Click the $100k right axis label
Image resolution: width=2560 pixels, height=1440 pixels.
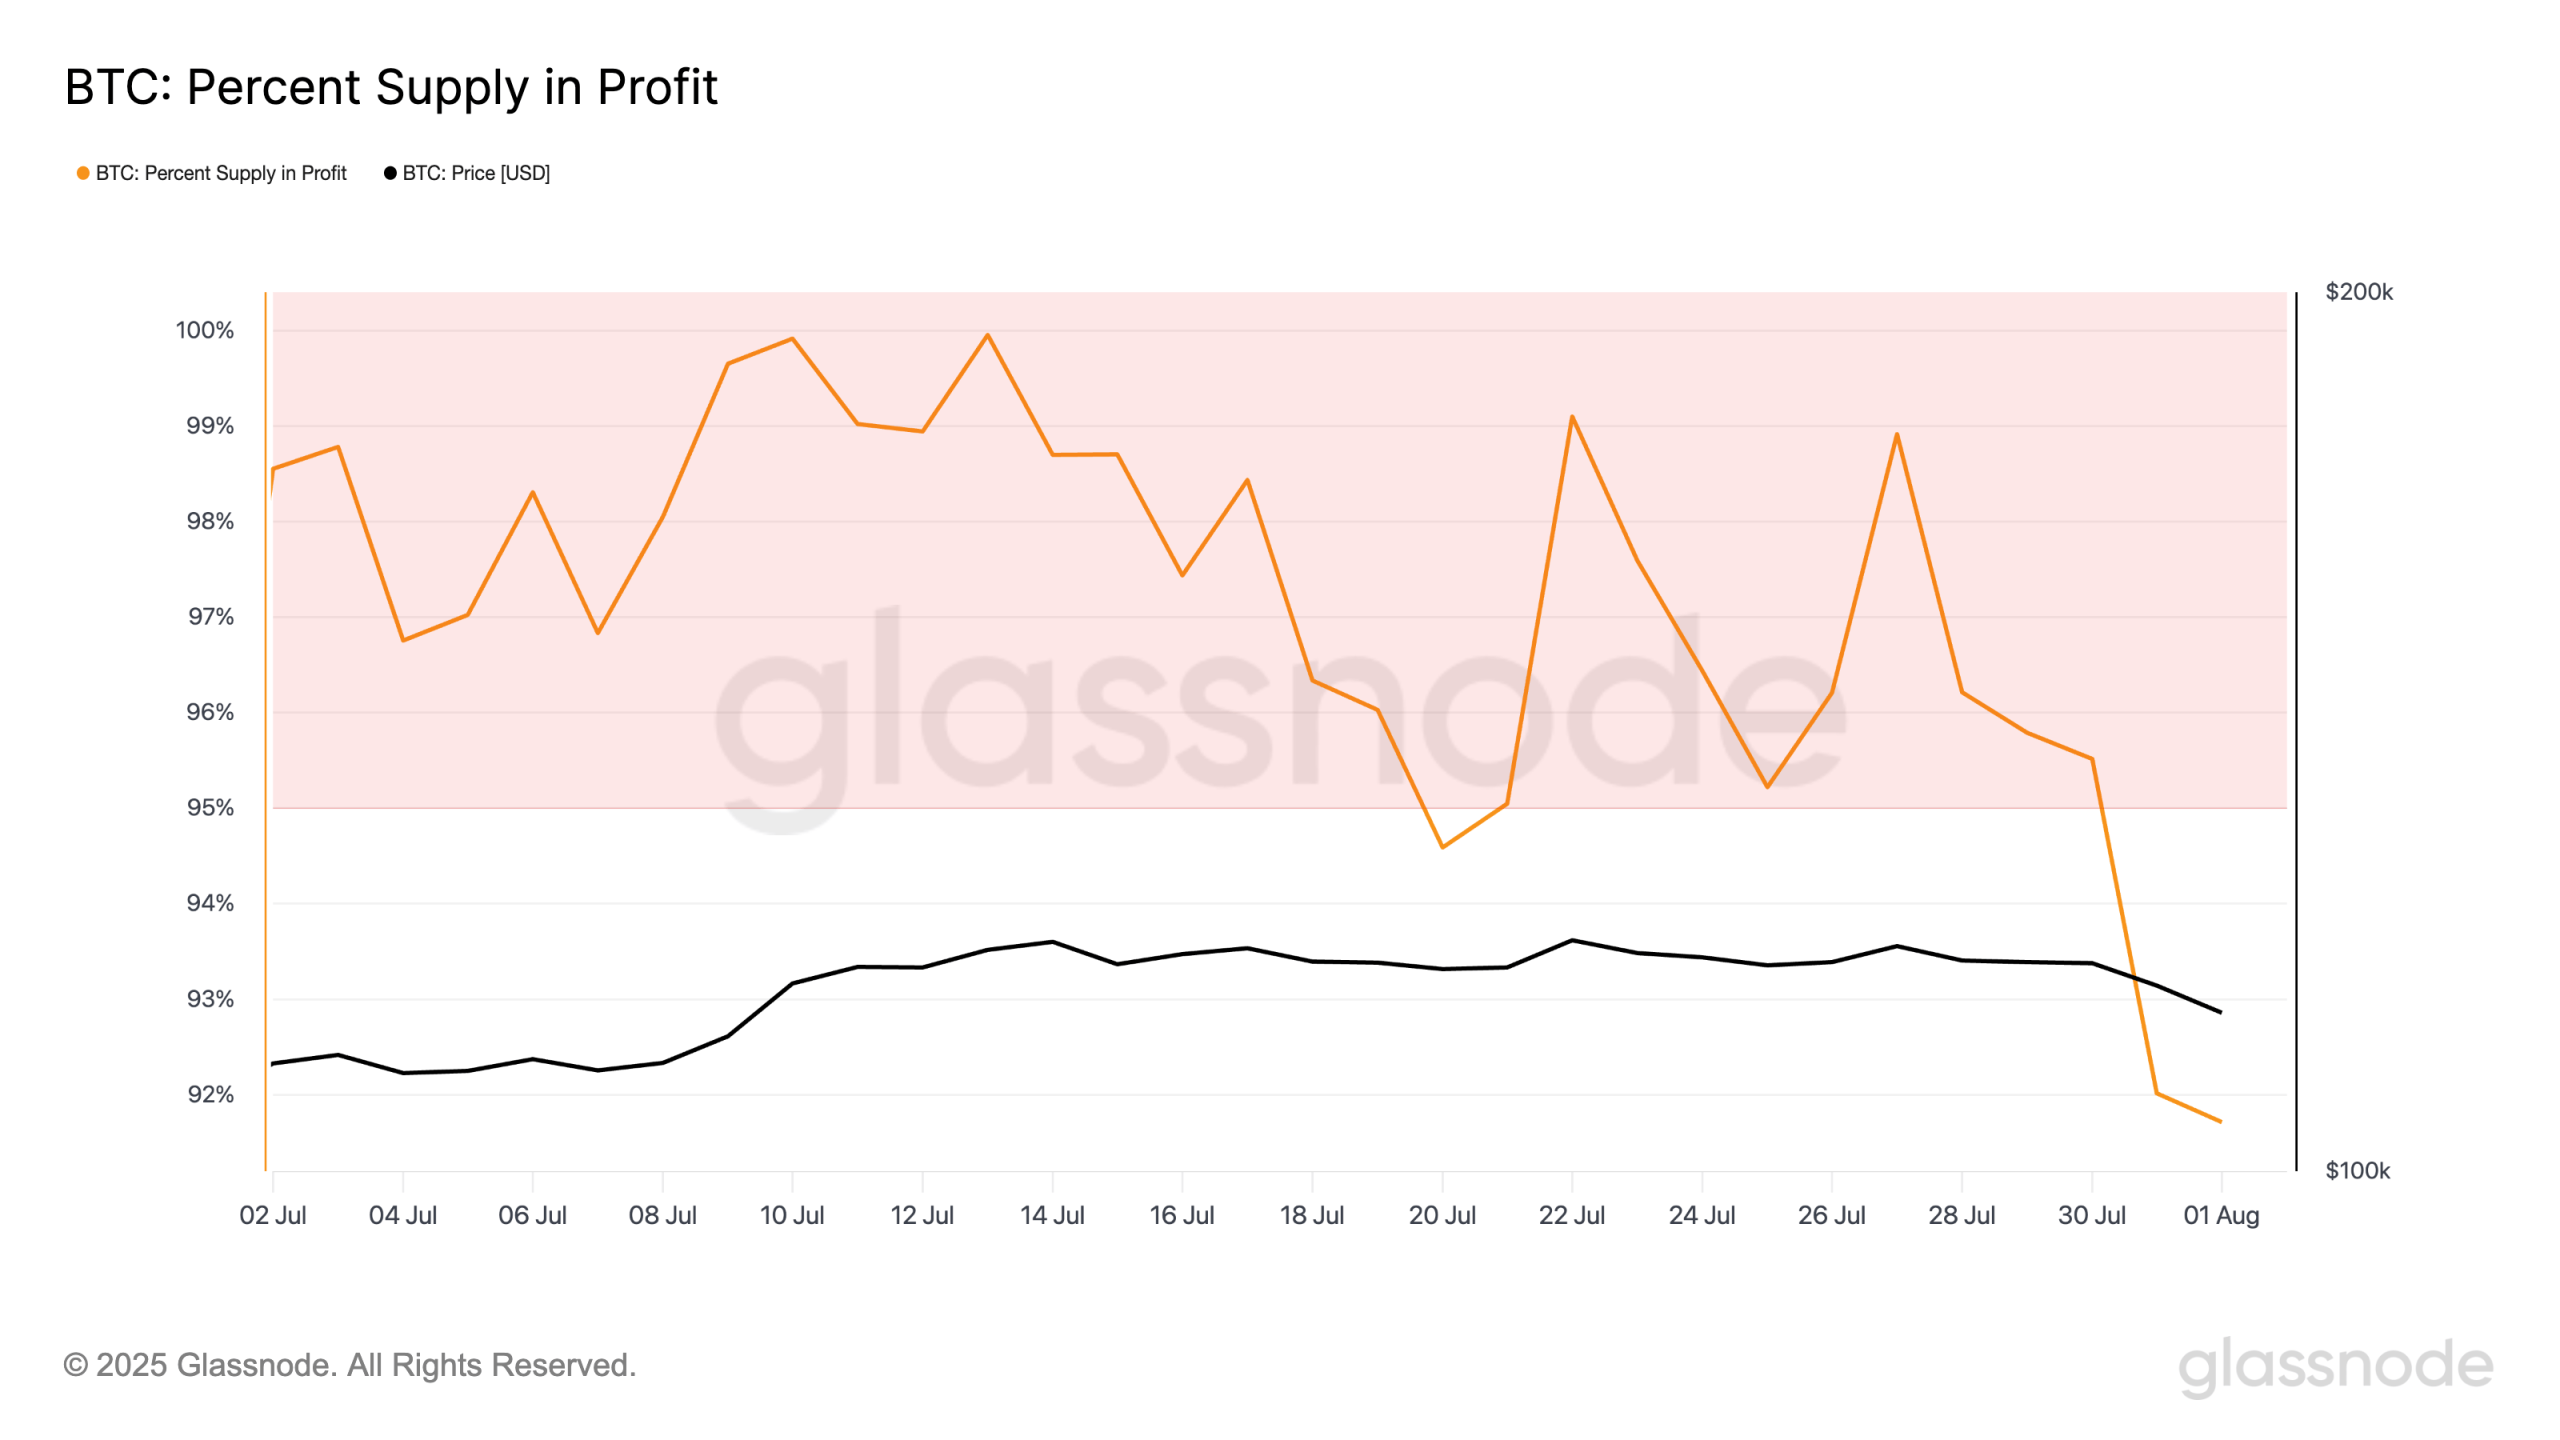click(x=2357, y=1170)
